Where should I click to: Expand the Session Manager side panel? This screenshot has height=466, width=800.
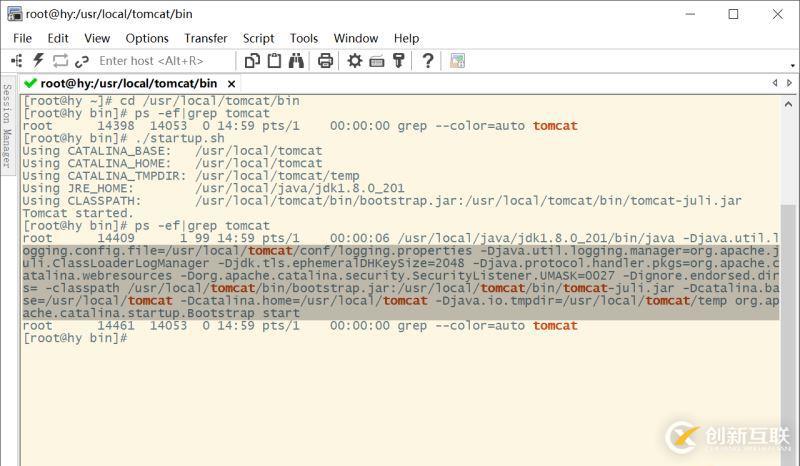(7, 126)
